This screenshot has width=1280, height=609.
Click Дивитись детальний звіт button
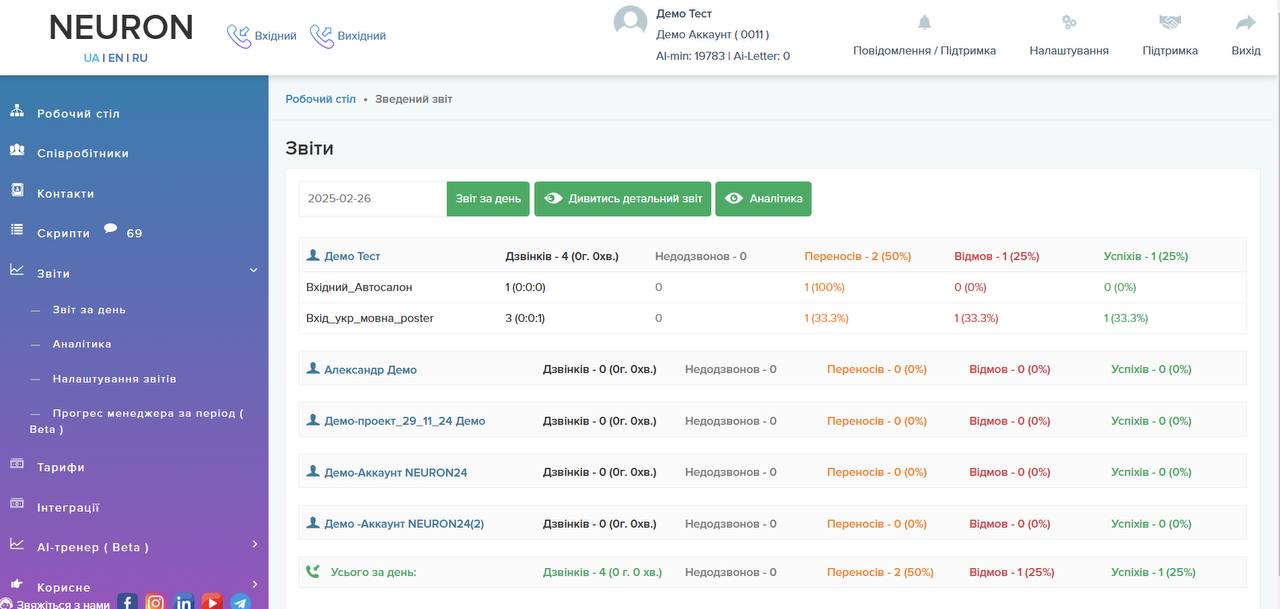point(622,199)
